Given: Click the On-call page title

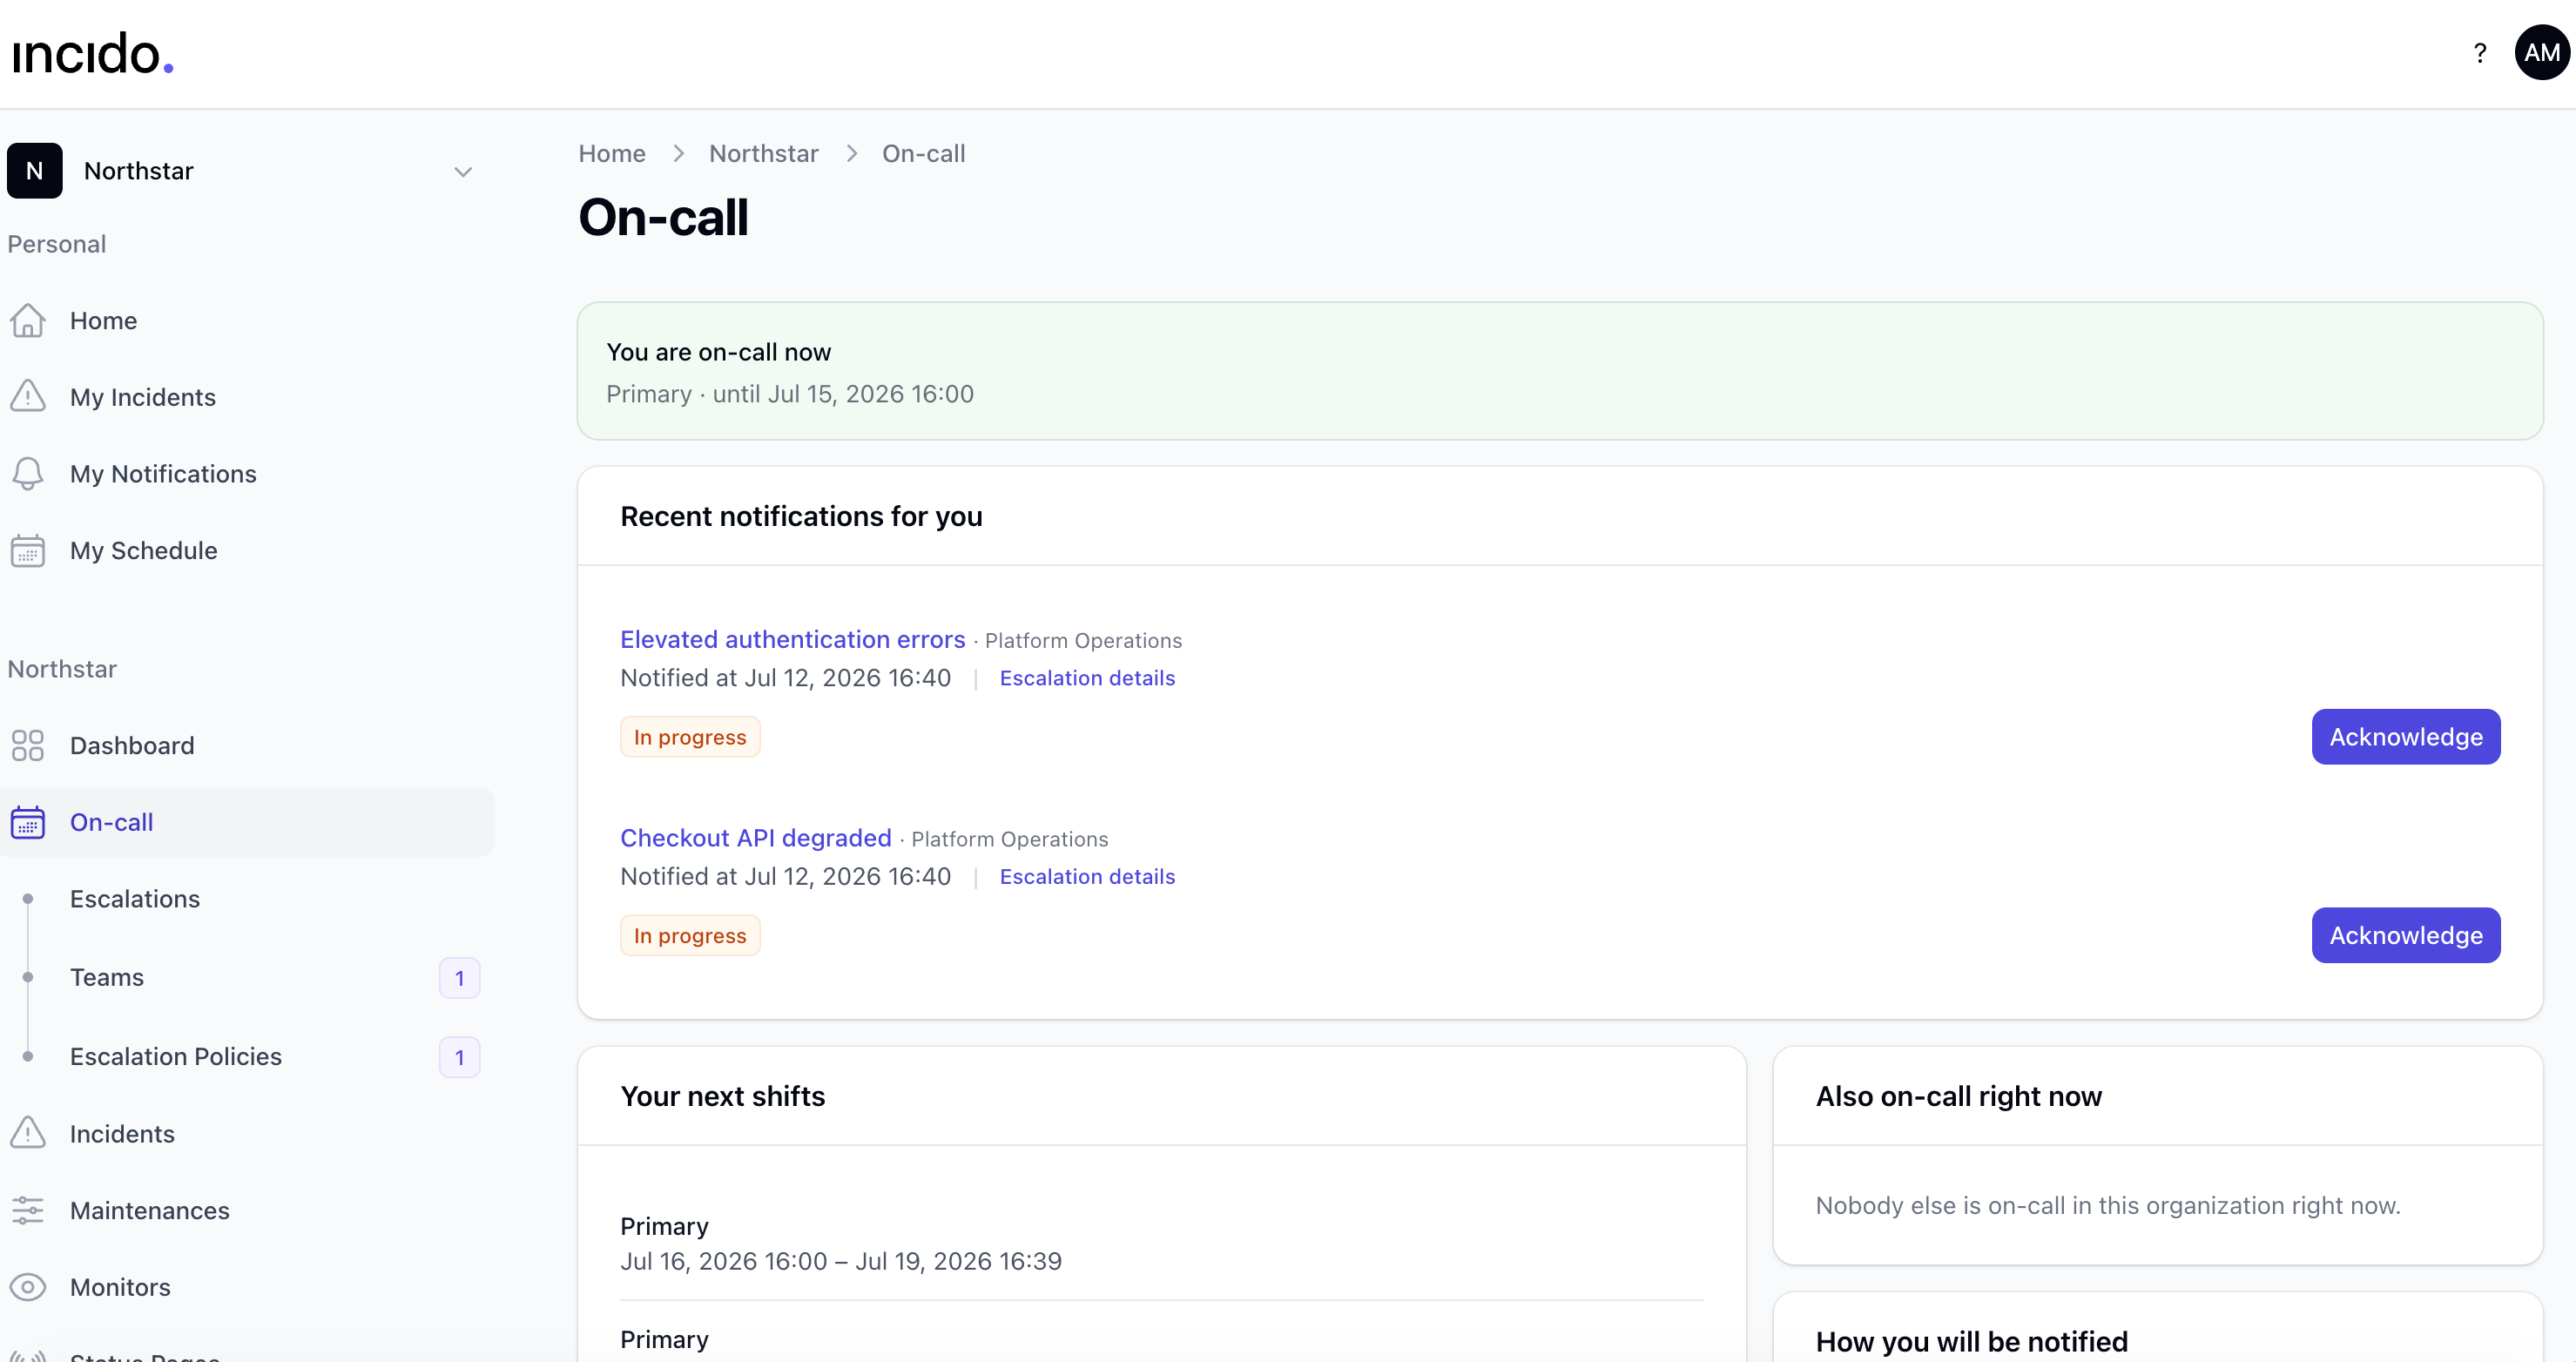Looking at the screenshot, I should (663, 218).
